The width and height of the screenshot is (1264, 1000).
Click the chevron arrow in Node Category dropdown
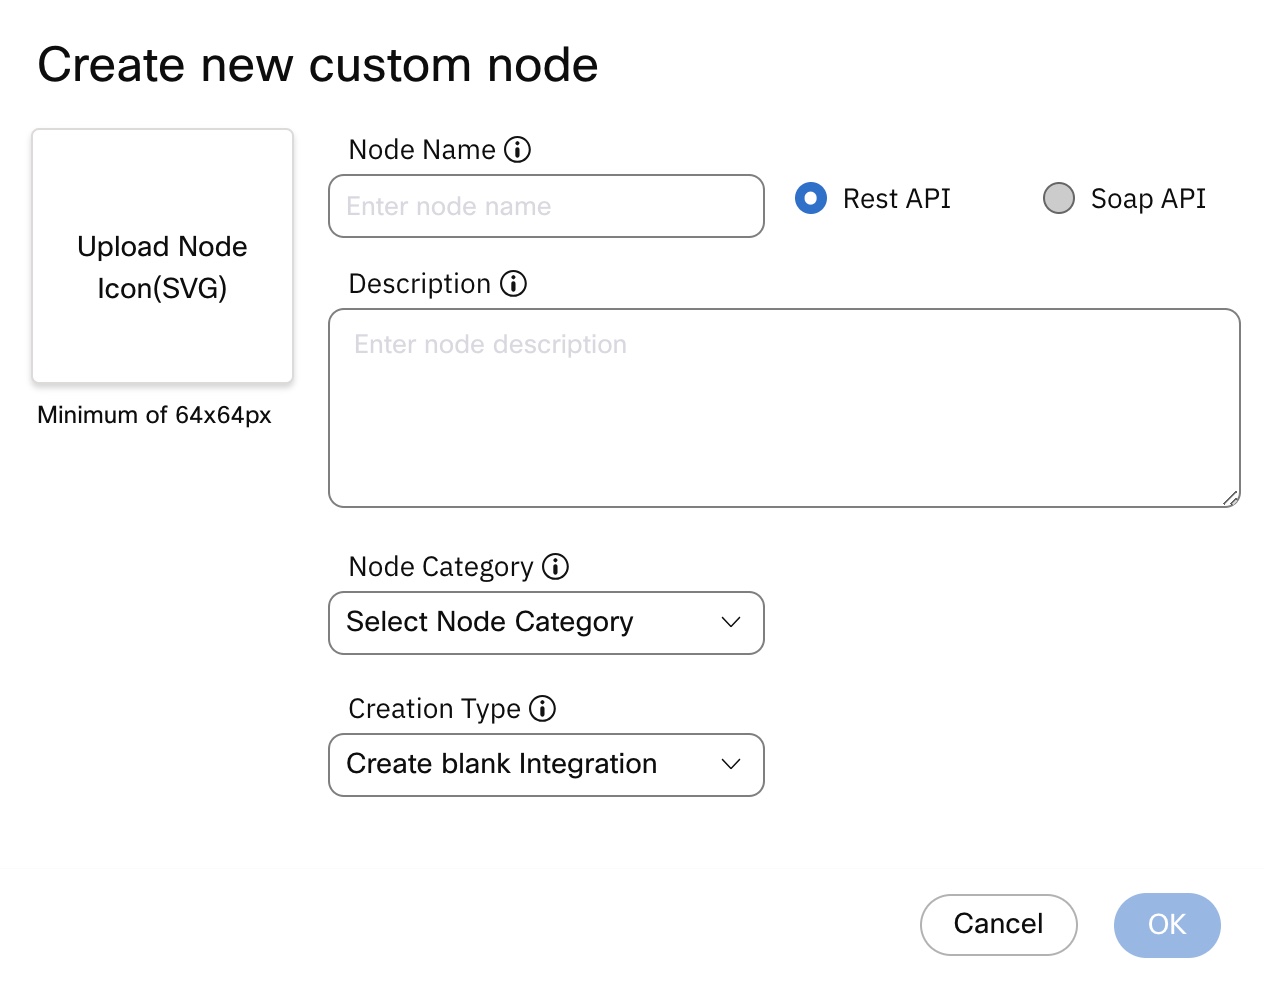pyautogui.click(x=731, y=622)
